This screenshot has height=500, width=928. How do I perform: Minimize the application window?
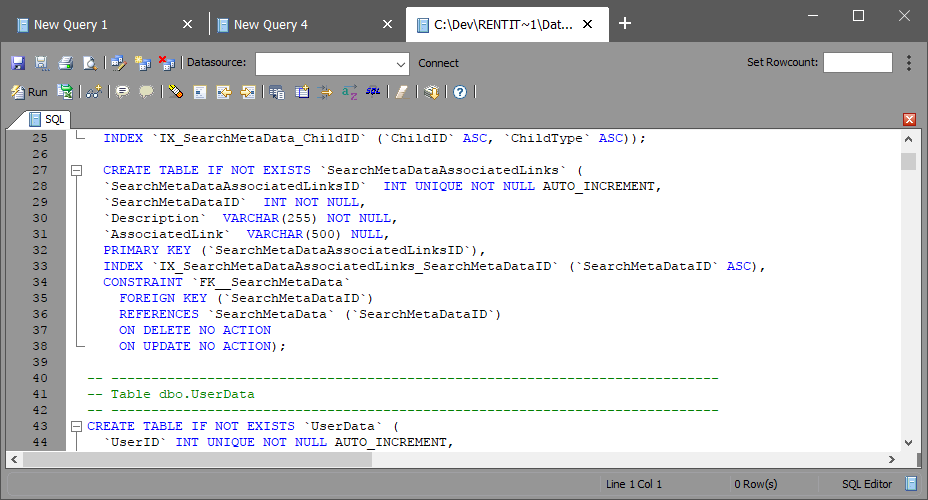(813, 16)
